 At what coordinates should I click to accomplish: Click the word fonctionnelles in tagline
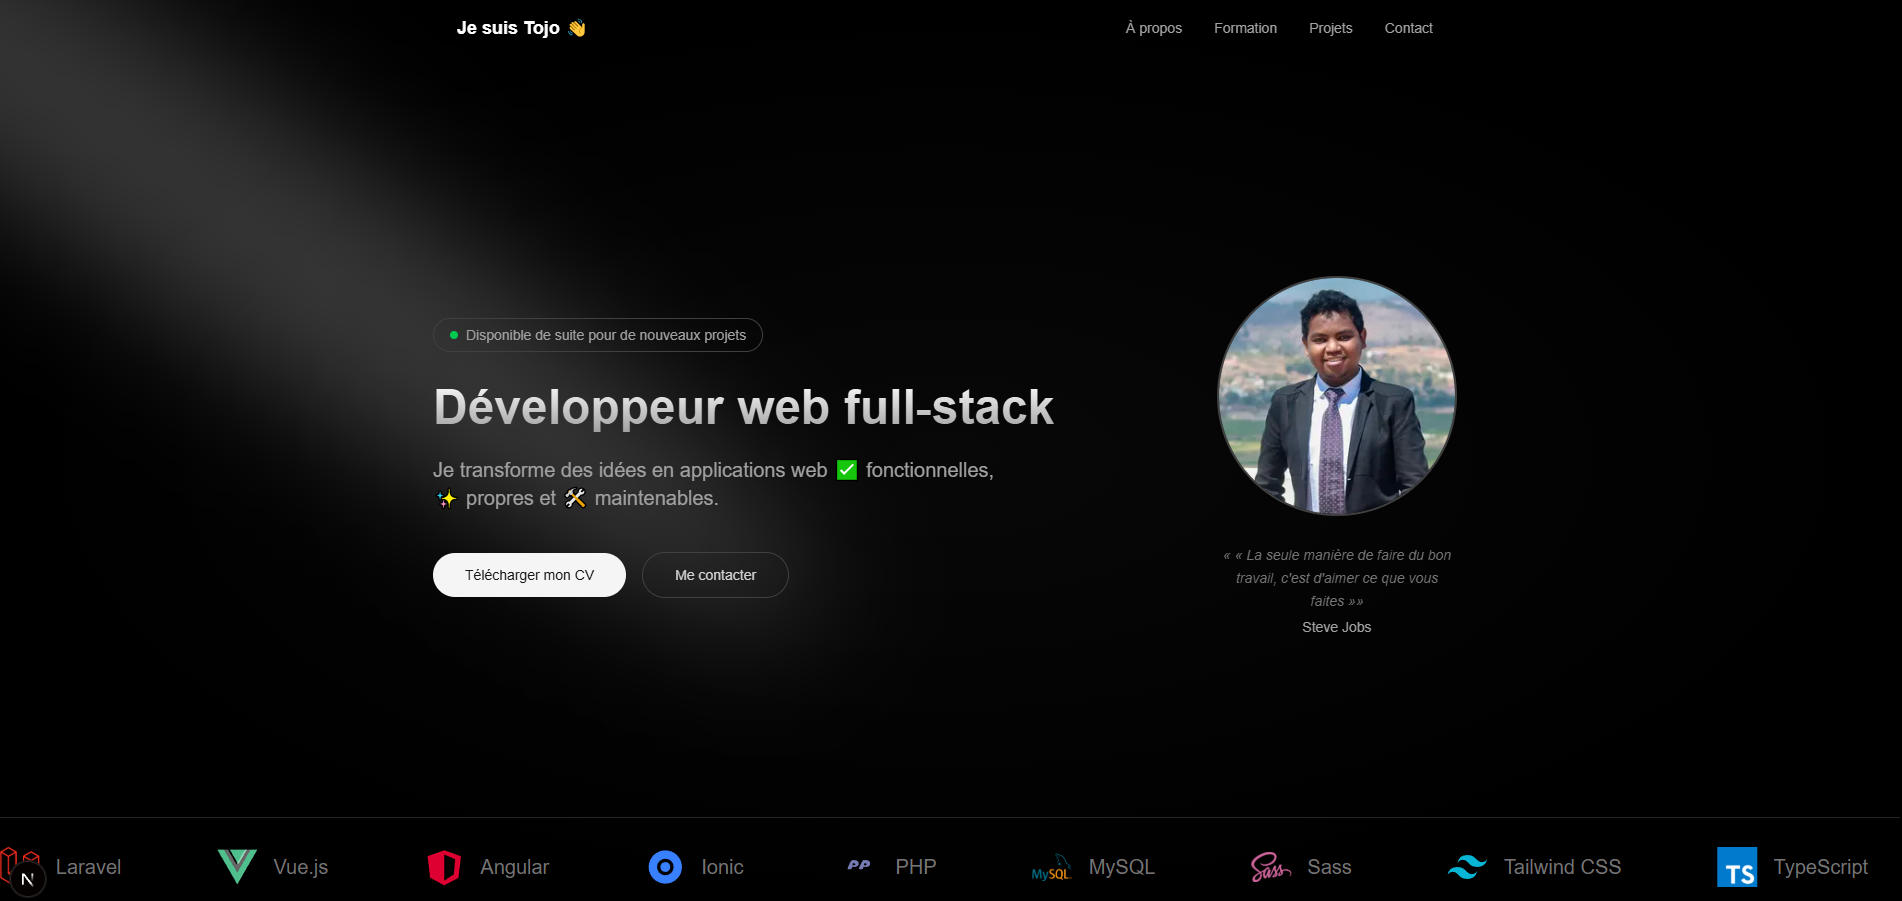(x=929, y=470)
